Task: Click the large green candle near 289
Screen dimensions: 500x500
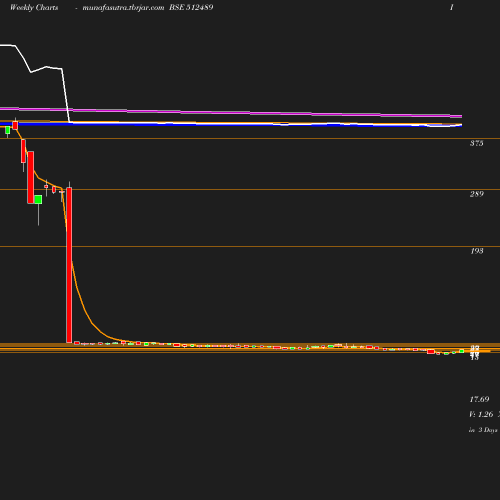Action: [38, 199]
